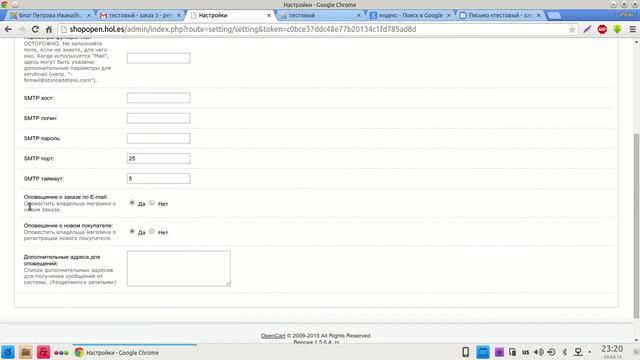Close the Настройки browser tab
Image resolution: width=640 pixels, height=360 pixels.
coord(269,15)
